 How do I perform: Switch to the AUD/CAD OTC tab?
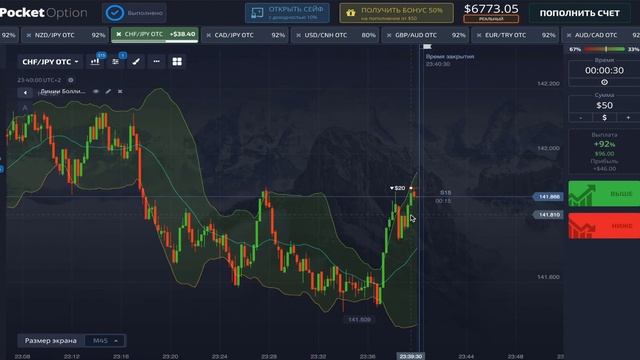coord(601,35)
